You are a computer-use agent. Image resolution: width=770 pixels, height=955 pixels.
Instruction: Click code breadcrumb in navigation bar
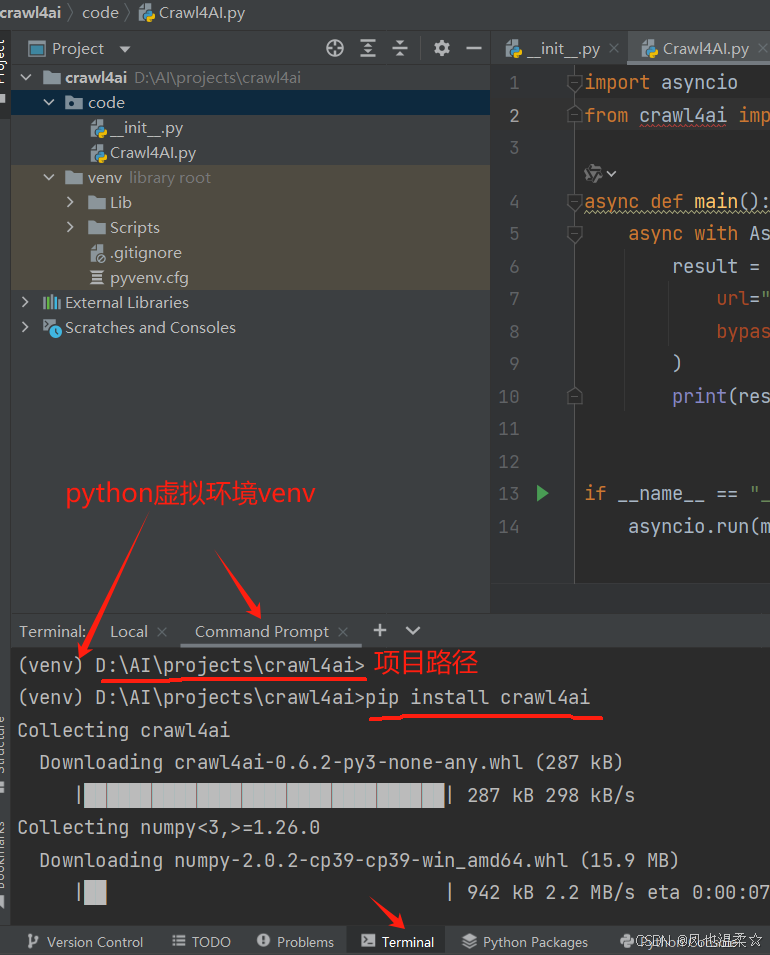click(101, 13)
